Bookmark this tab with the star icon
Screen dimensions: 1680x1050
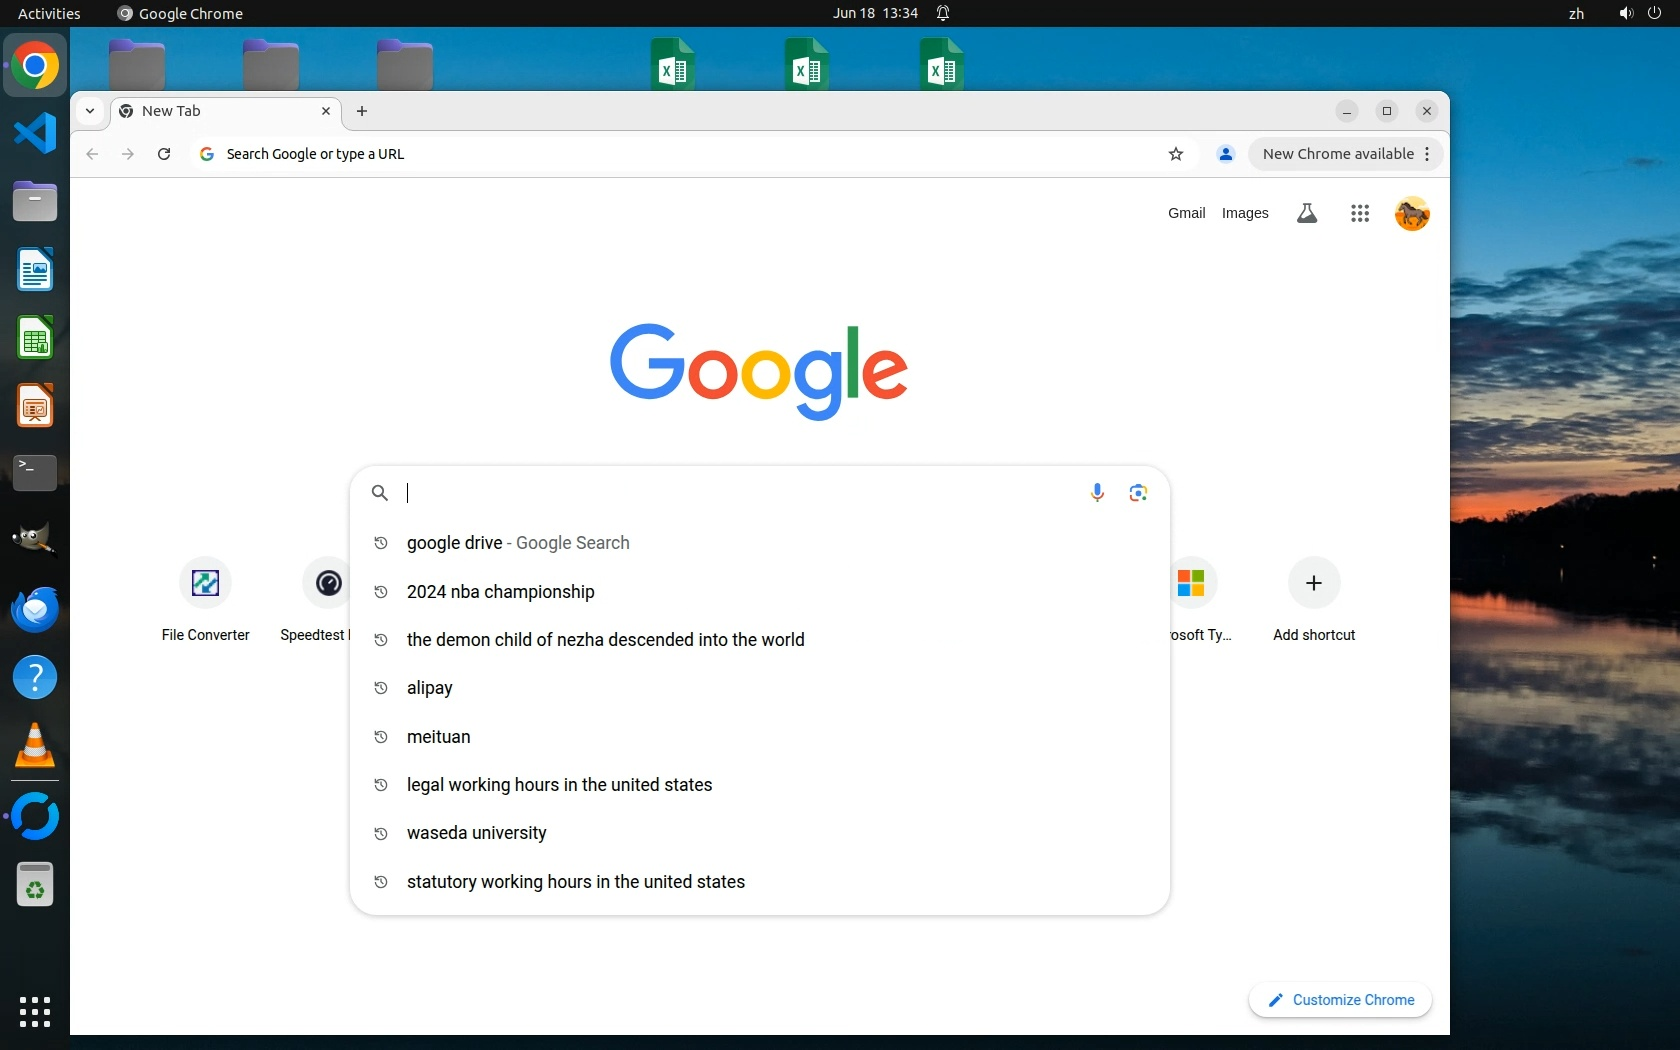coord(1176,154)
